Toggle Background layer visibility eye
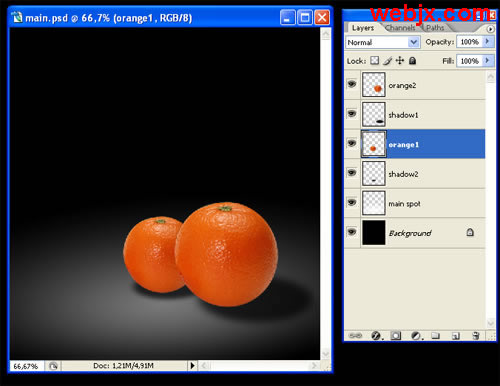Screen dimensions: 500x386 pos(352,232)
